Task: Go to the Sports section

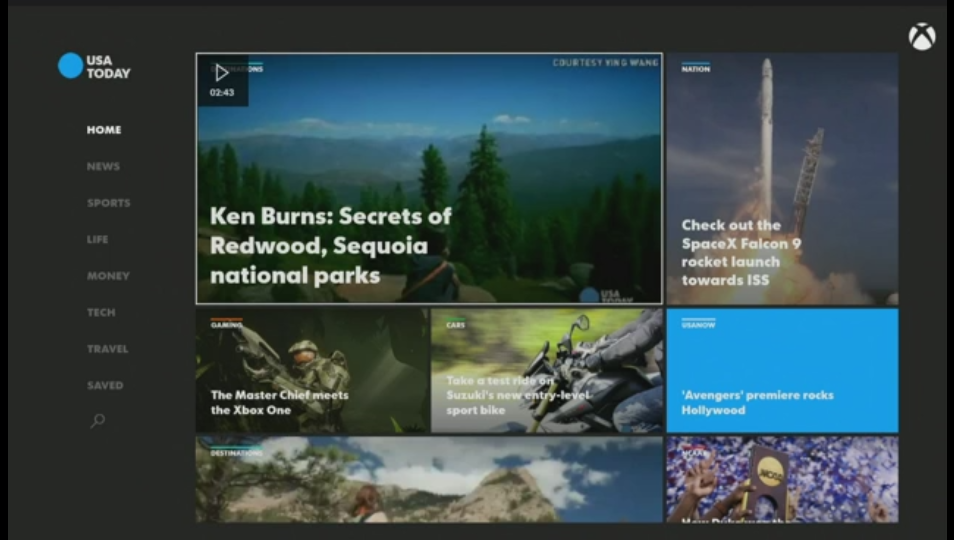Action: tap(108, 203)
